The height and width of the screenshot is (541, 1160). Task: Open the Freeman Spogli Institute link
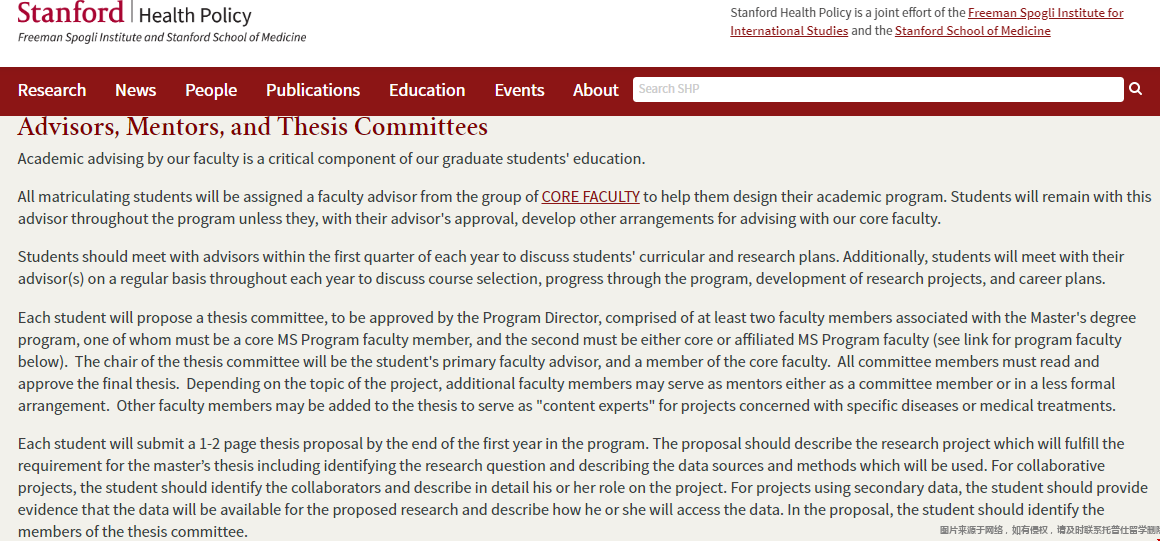click(1045, 13)
